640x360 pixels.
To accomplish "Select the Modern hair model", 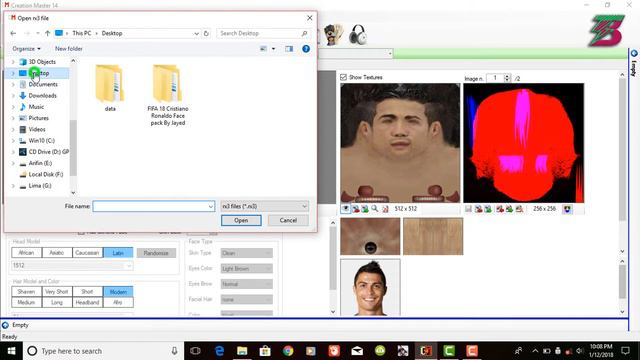I will [x=118, y=292].
